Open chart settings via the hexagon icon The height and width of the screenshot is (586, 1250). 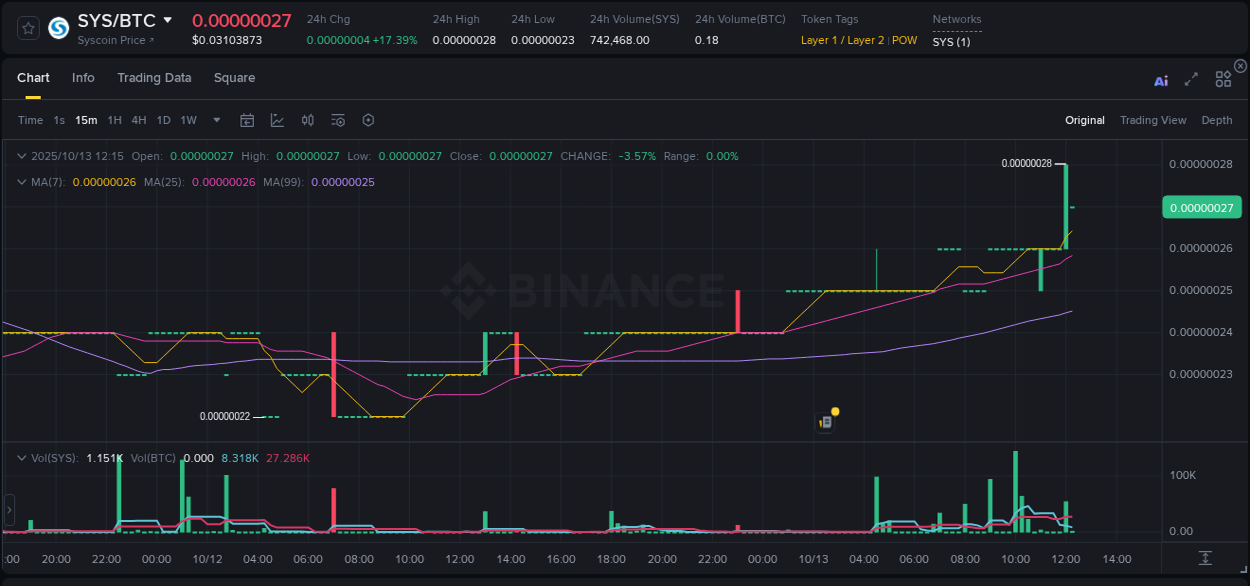coord(368,120)
